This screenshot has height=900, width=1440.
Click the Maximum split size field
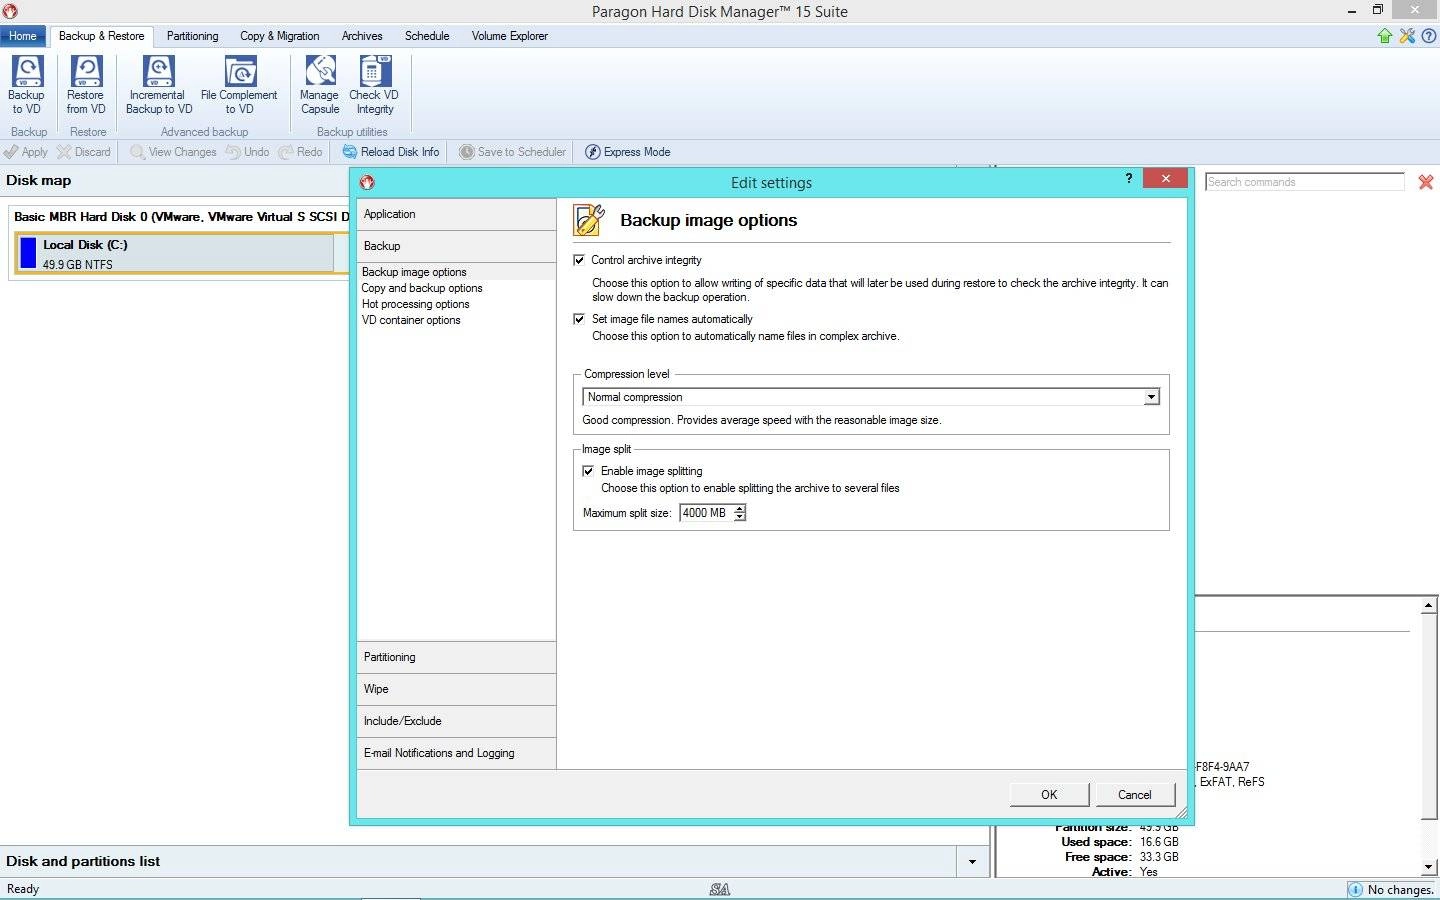(706, 513)
